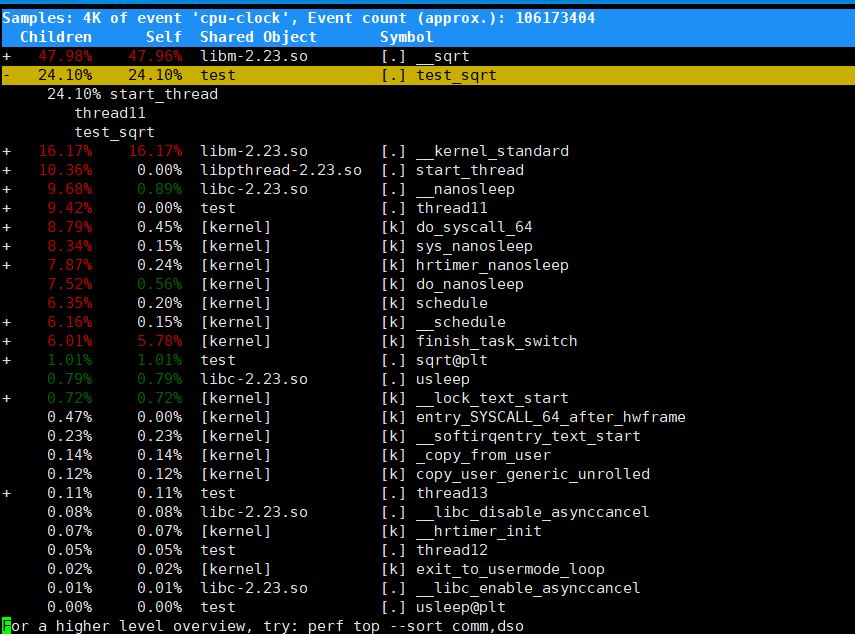Select the entry_SYSCALL_64_after_hwframe symbol
This screenshot has height=634, width=855.
pyautogui.click(x=551, y=418)
